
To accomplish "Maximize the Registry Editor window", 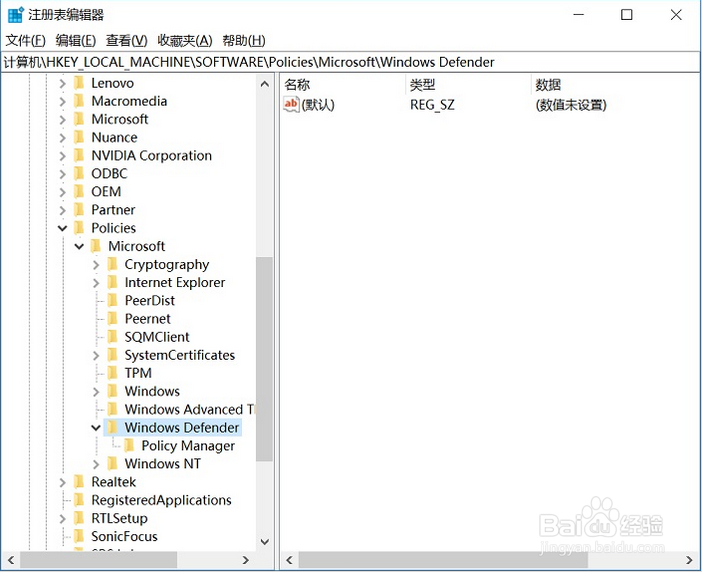I will pos(627,15).
